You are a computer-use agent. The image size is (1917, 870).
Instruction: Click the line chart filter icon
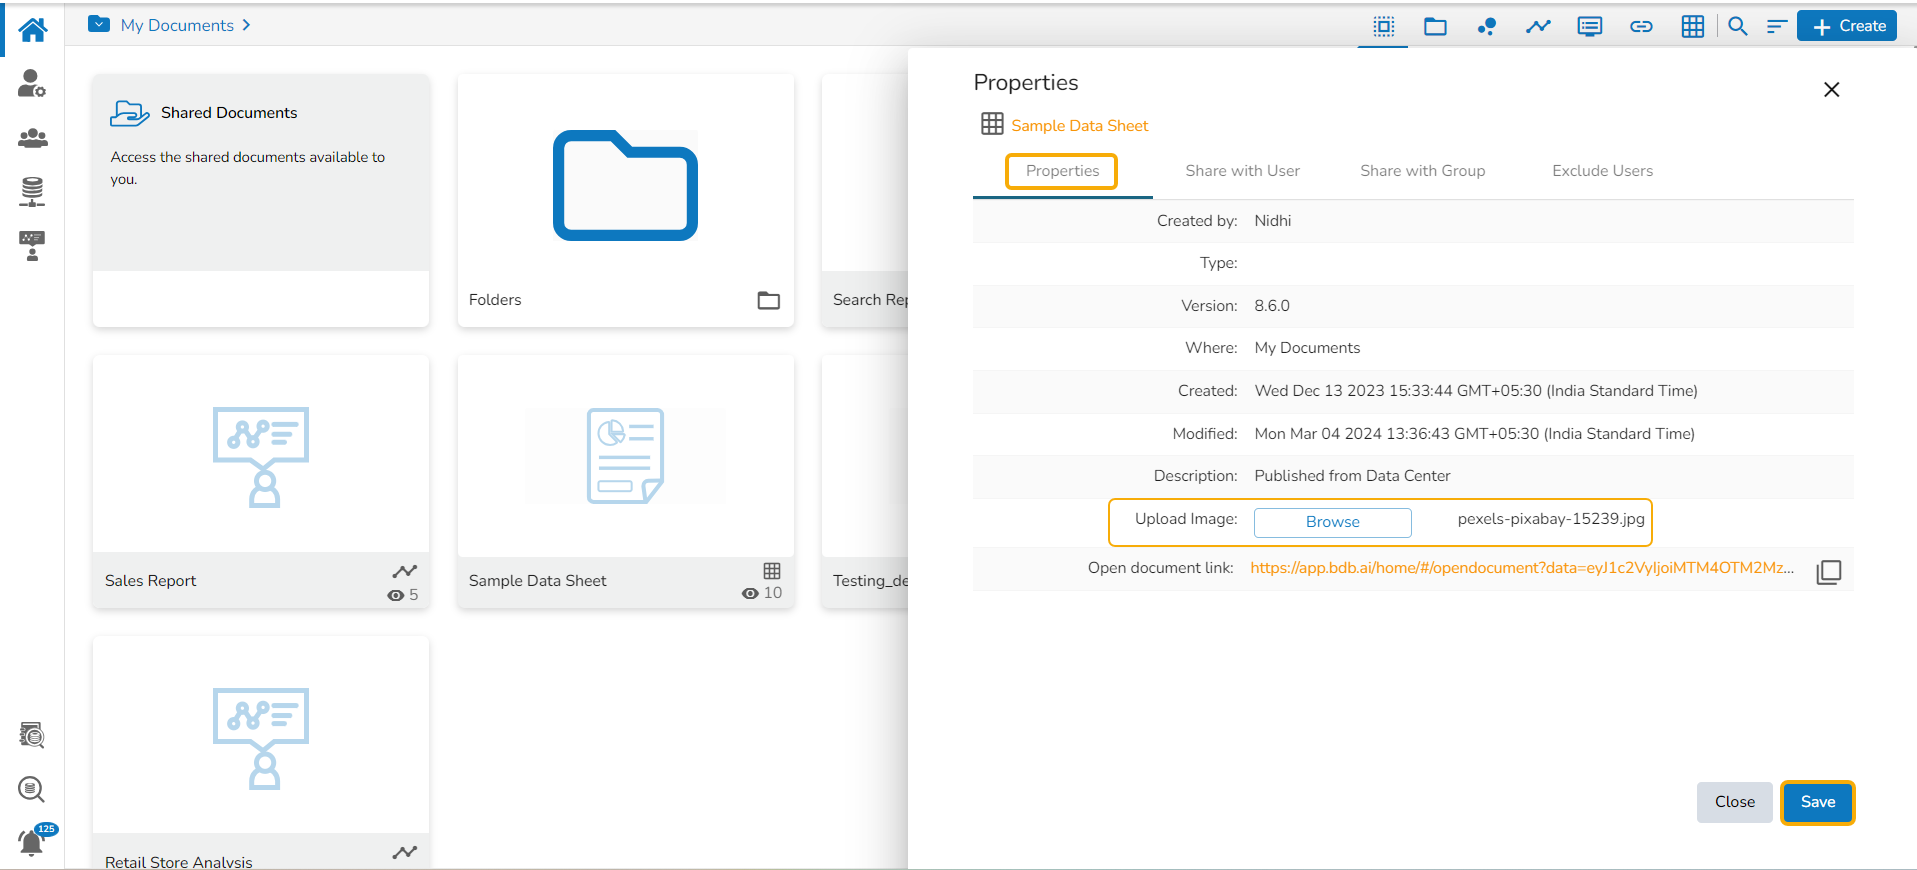pyautogui.click(x=1538, y=26)
